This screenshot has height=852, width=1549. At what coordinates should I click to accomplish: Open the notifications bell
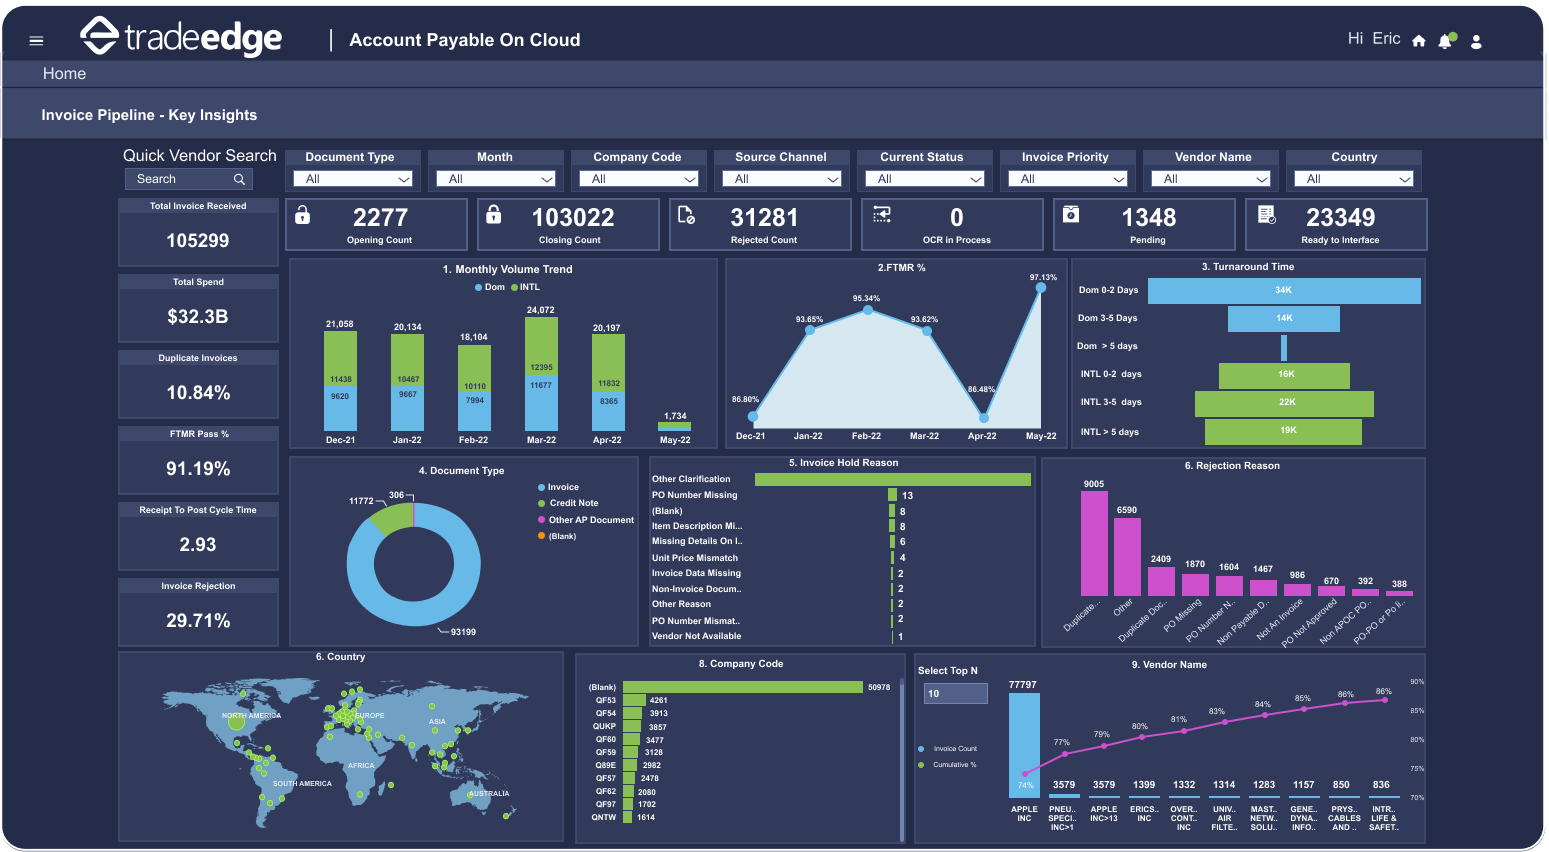coord(1445,41)
